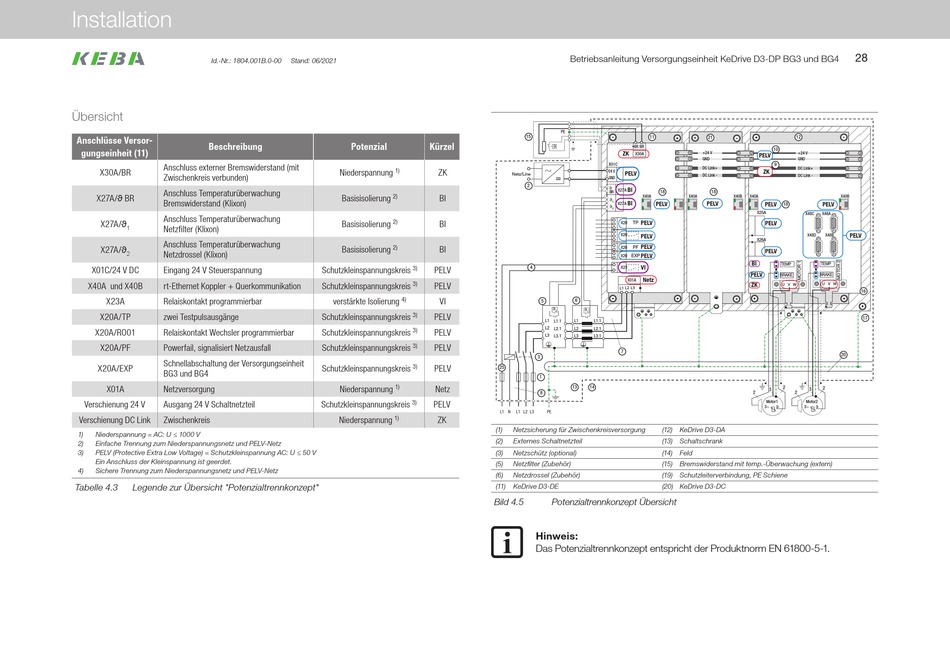Select the X01A Netzversorgung table row

tap(265, 387)
